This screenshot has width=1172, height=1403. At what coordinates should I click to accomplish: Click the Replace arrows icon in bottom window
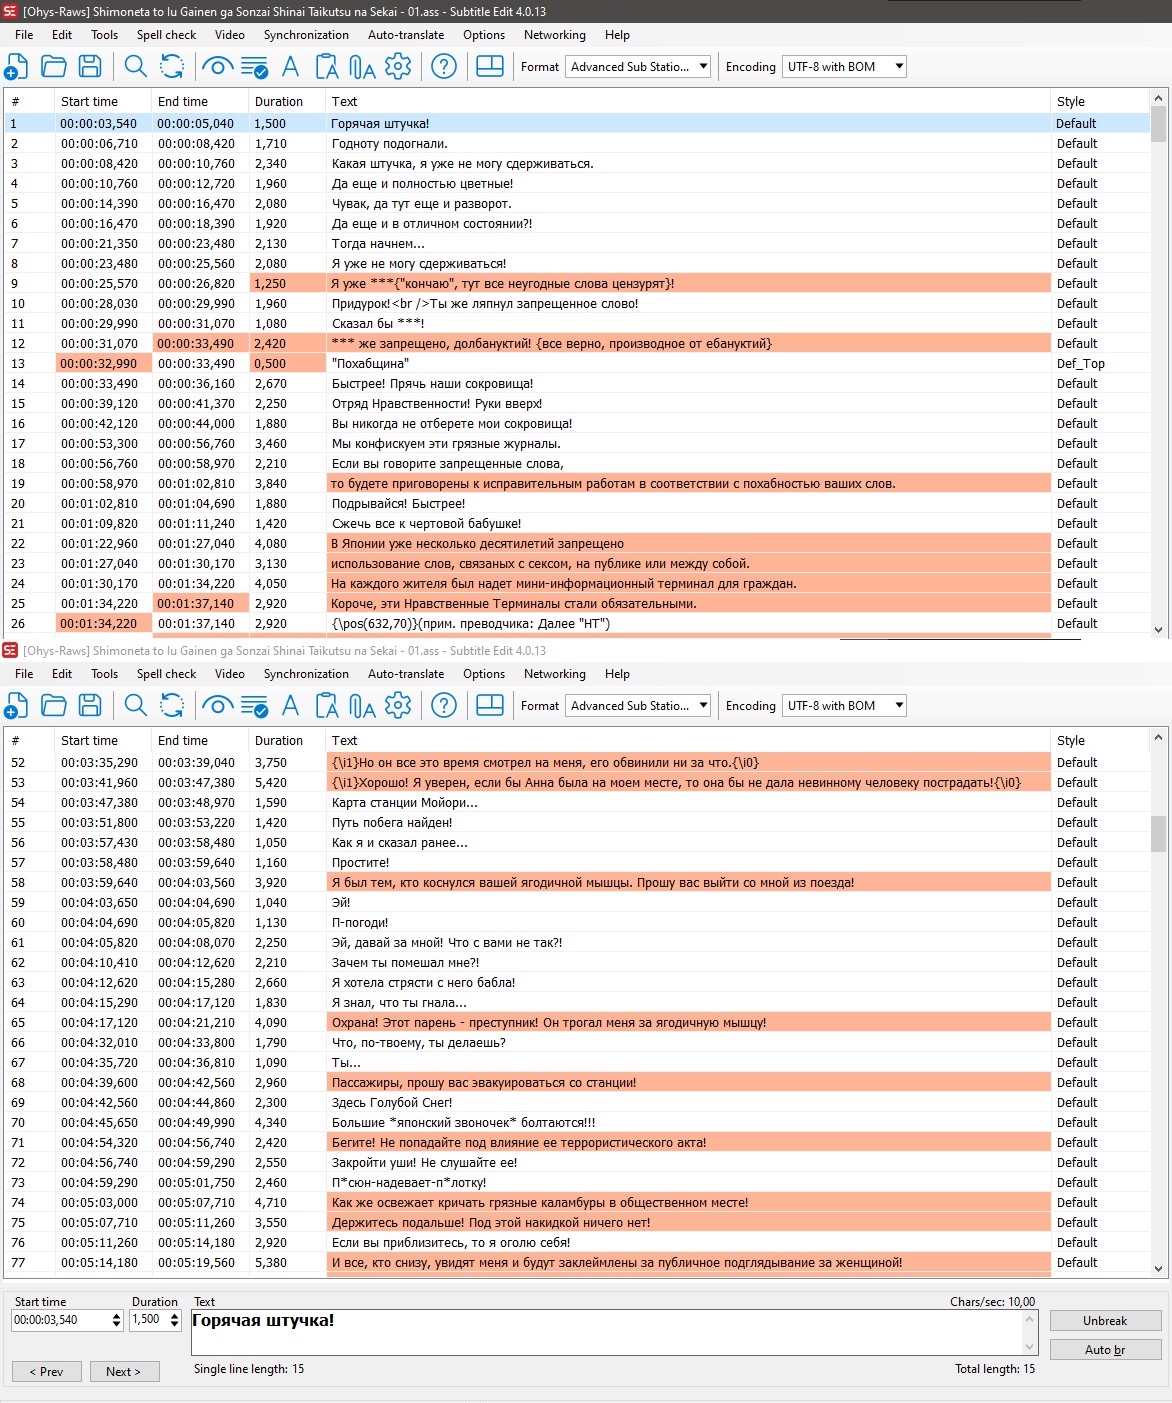[172, 706]
